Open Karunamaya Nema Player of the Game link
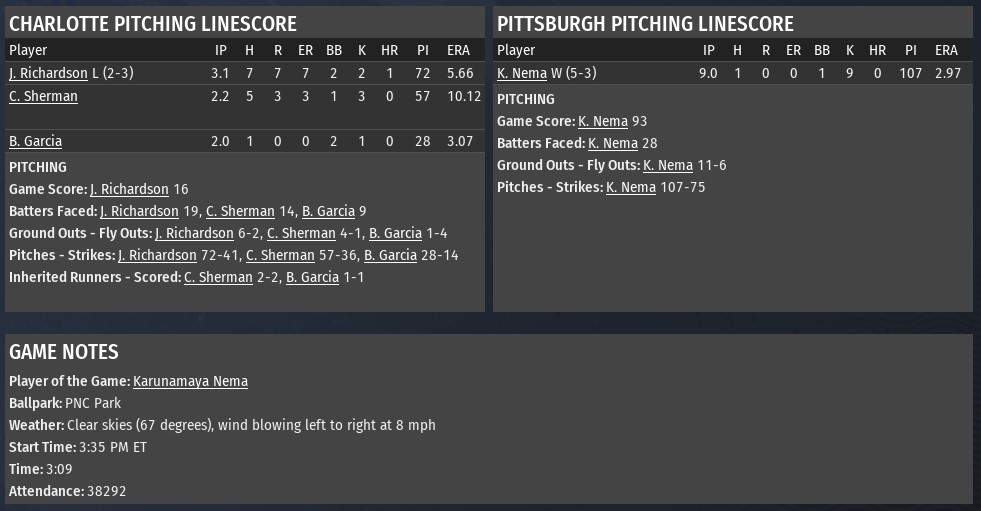The height and width of the screenshot is (511, 981). (190, 381)
